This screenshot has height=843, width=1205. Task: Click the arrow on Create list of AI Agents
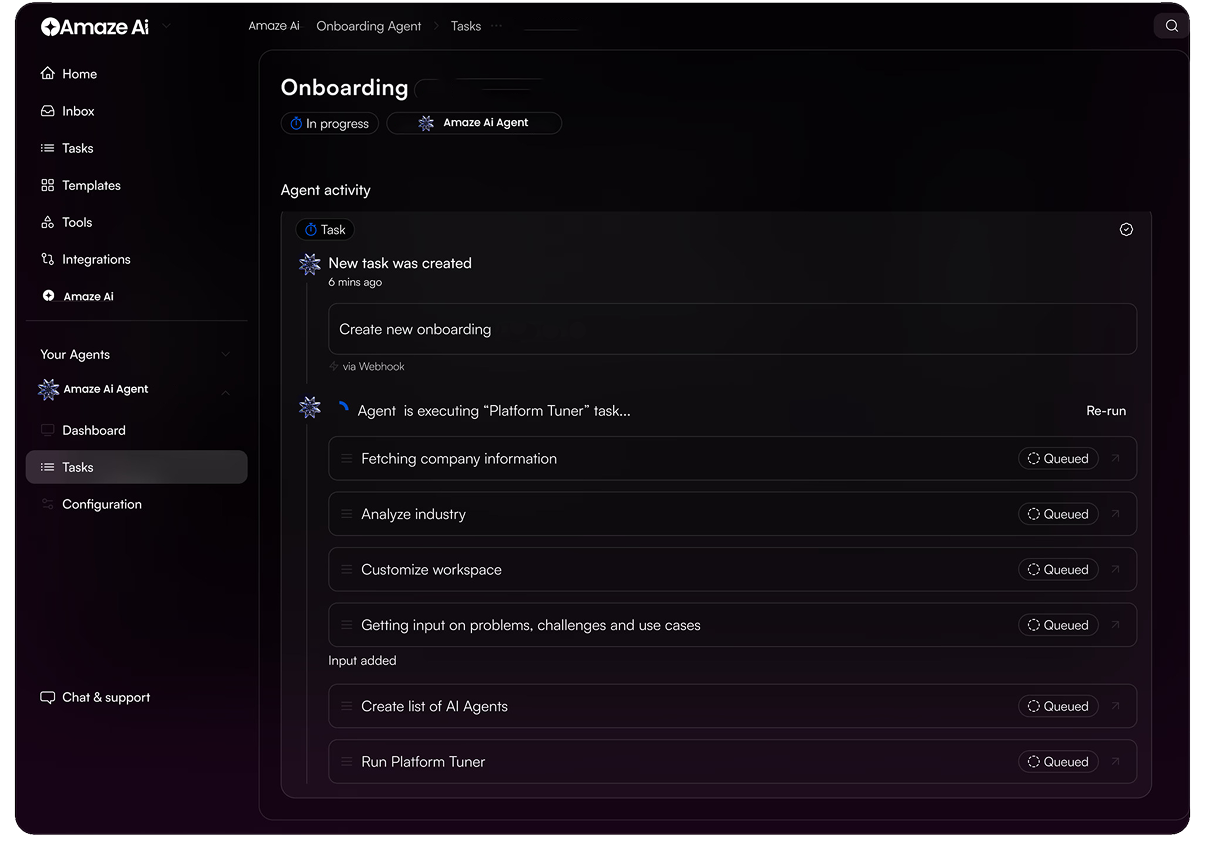(1116, 706)
